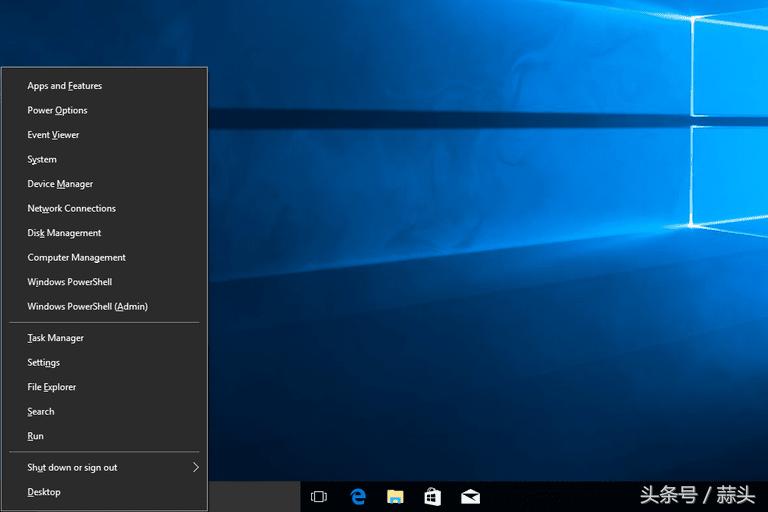Open Task View from the taskbar
The width and height of the screenshot is (768, 512).
[x=319, y=497]
